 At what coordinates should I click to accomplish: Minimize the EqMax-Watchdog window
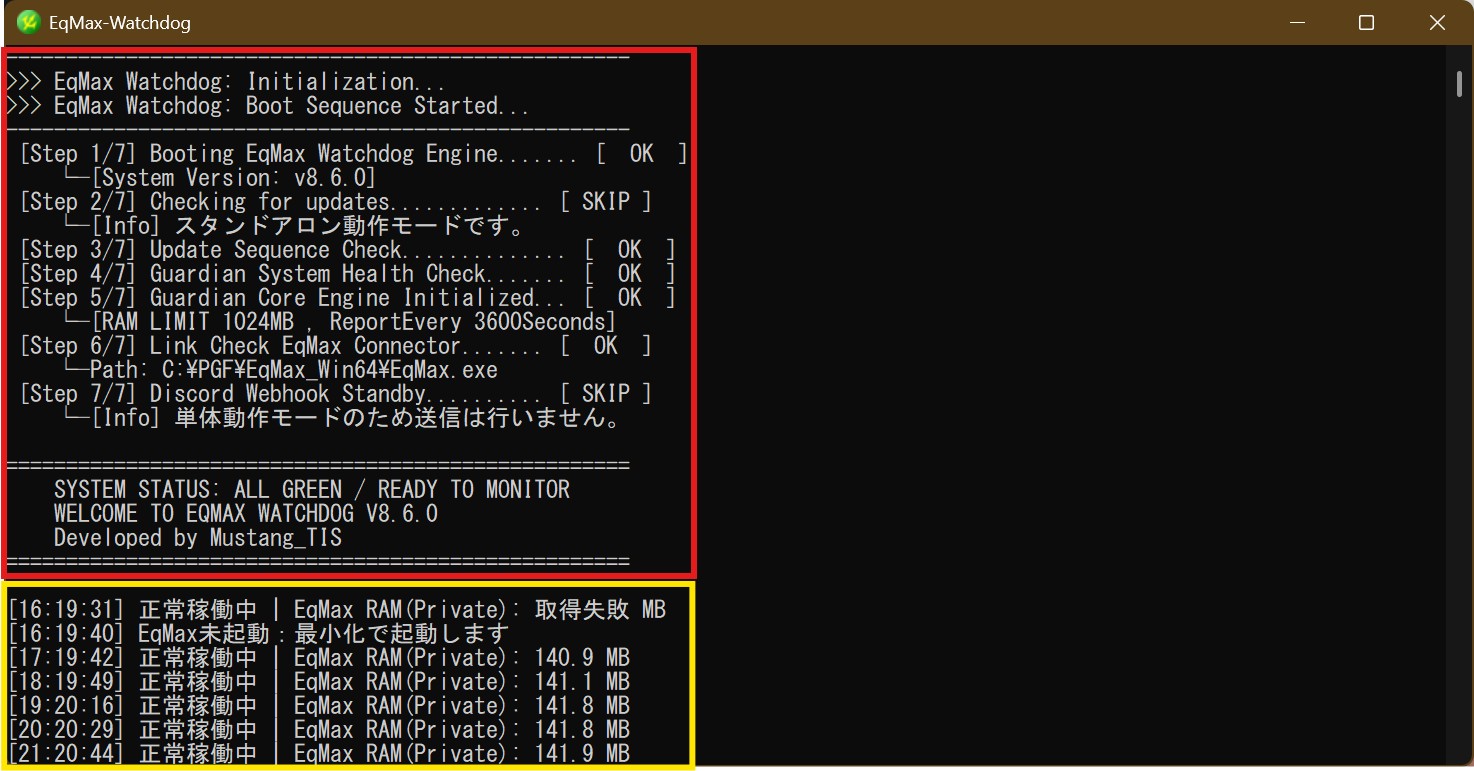point(1297,23)
